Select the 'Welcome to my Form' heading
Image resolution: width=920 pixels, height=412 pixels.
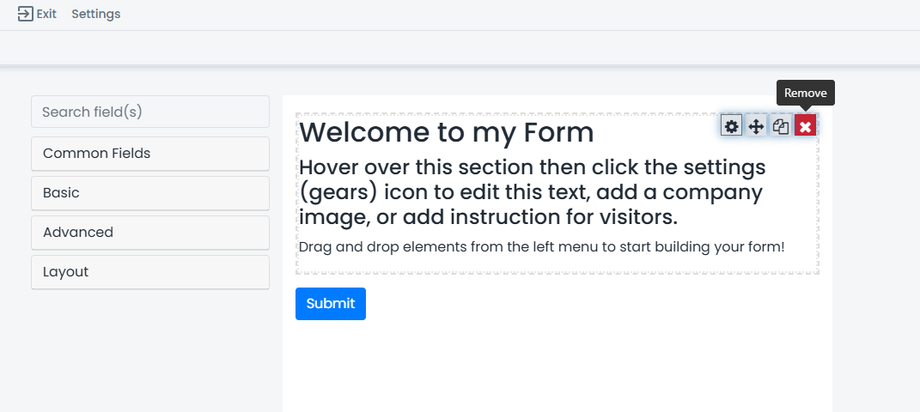(446, 132)
